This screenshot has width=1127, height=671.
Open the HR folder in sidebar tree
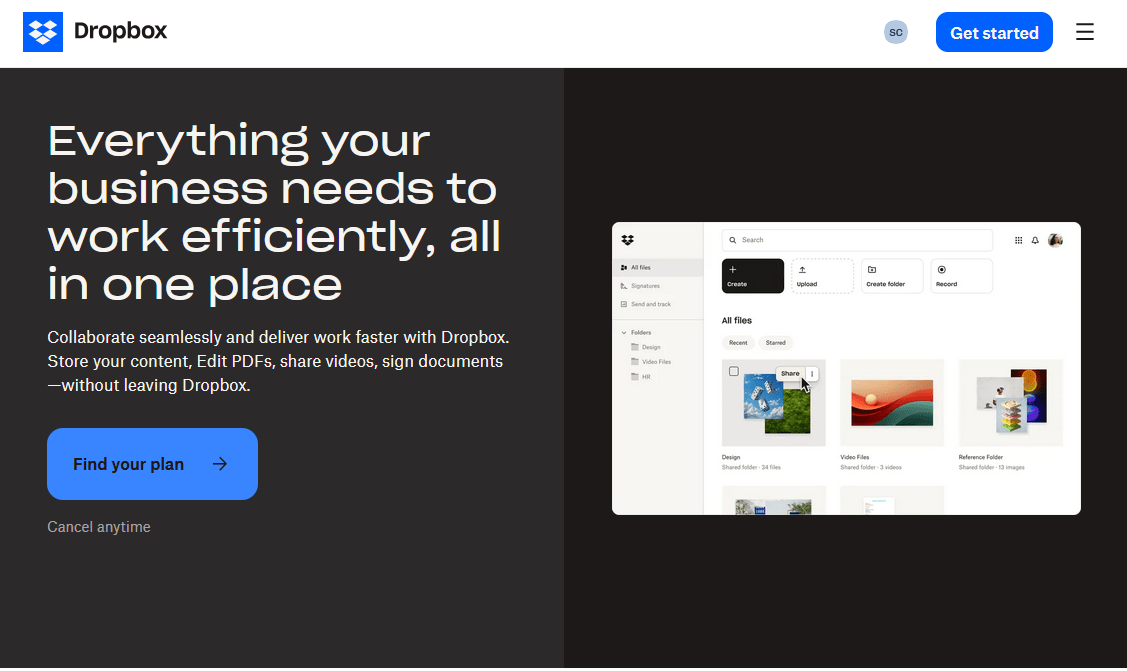641,377
